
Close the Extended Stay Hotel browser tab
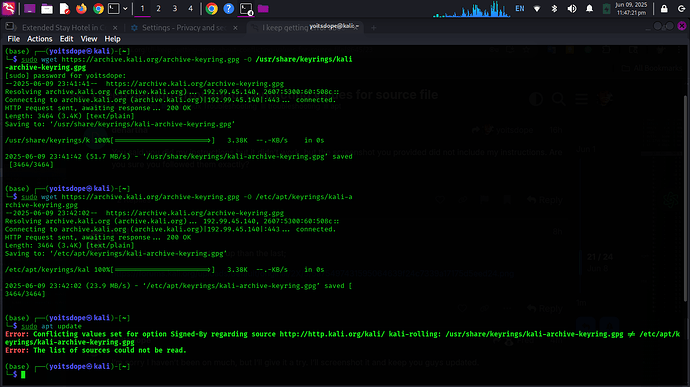115,28
